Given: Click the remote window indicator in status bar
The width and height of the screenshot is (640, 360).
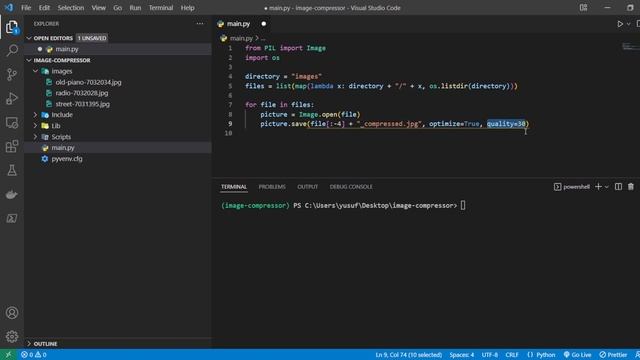Looking at the screenshot, I should pos(8,355).
